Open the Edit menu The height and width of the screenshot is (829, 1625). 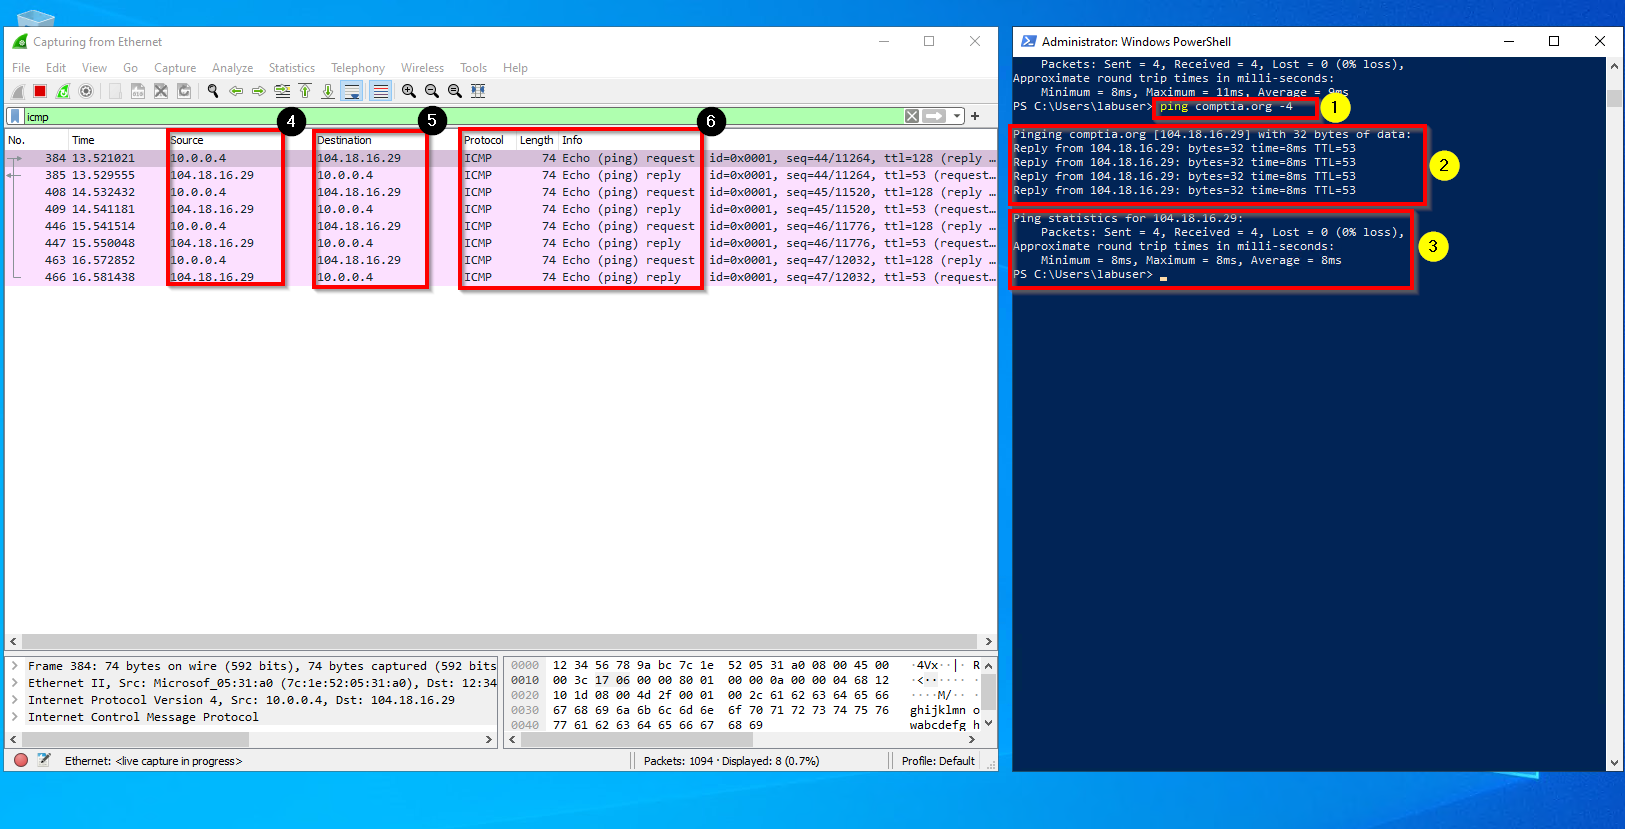pyautogui.click(x=56, y=68)
